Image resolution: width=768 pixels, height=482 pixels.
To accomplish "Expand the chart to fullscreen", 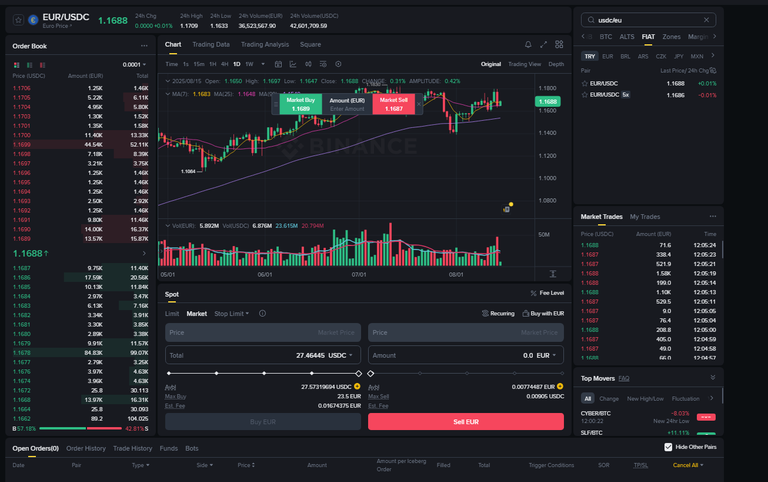I will (x=544, y=45).
